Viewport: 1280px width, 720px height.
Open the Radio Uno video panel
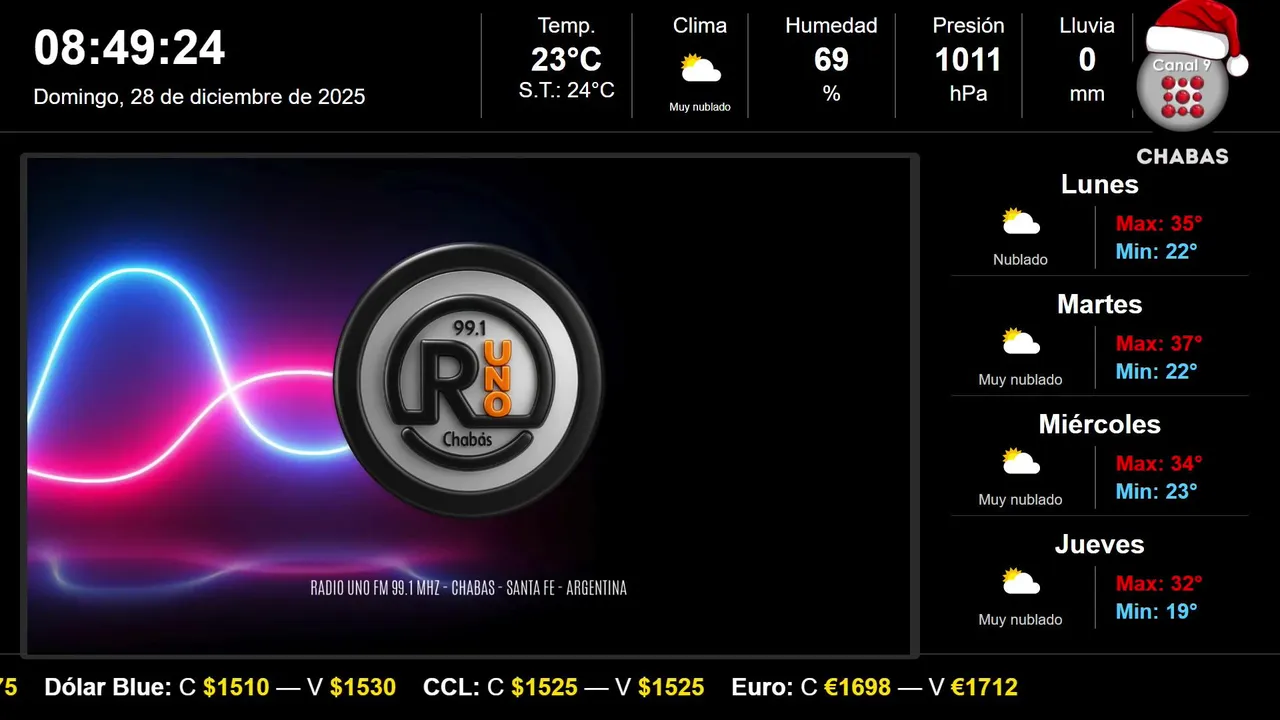tap(470, 406)
